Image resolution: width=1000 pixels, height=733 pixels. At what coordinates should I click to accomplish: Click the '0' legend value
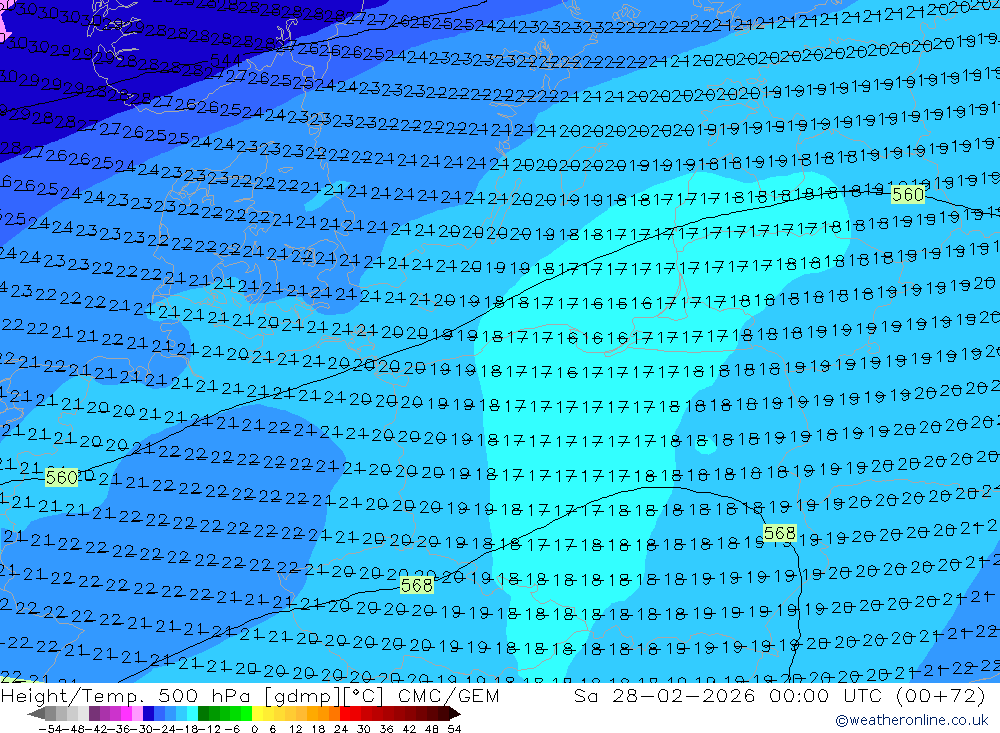point(254,729)
